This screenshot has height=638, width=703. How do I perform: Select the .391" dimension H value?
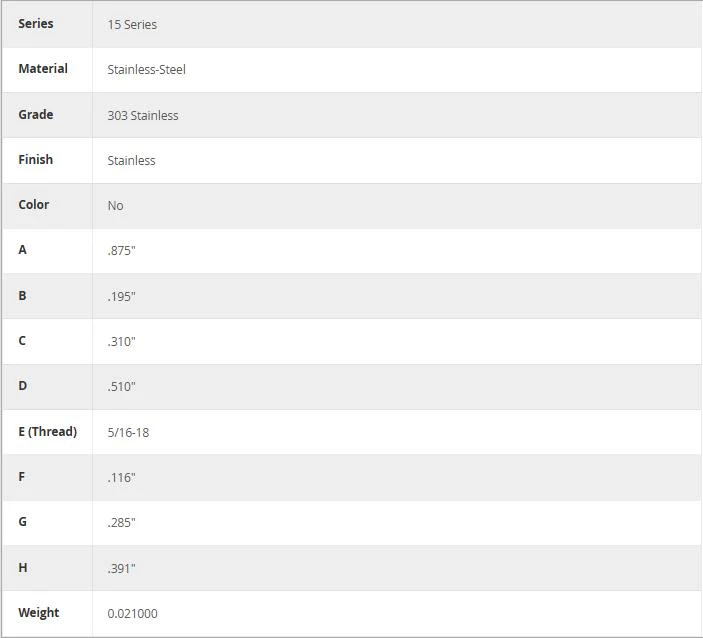(121, 569)
